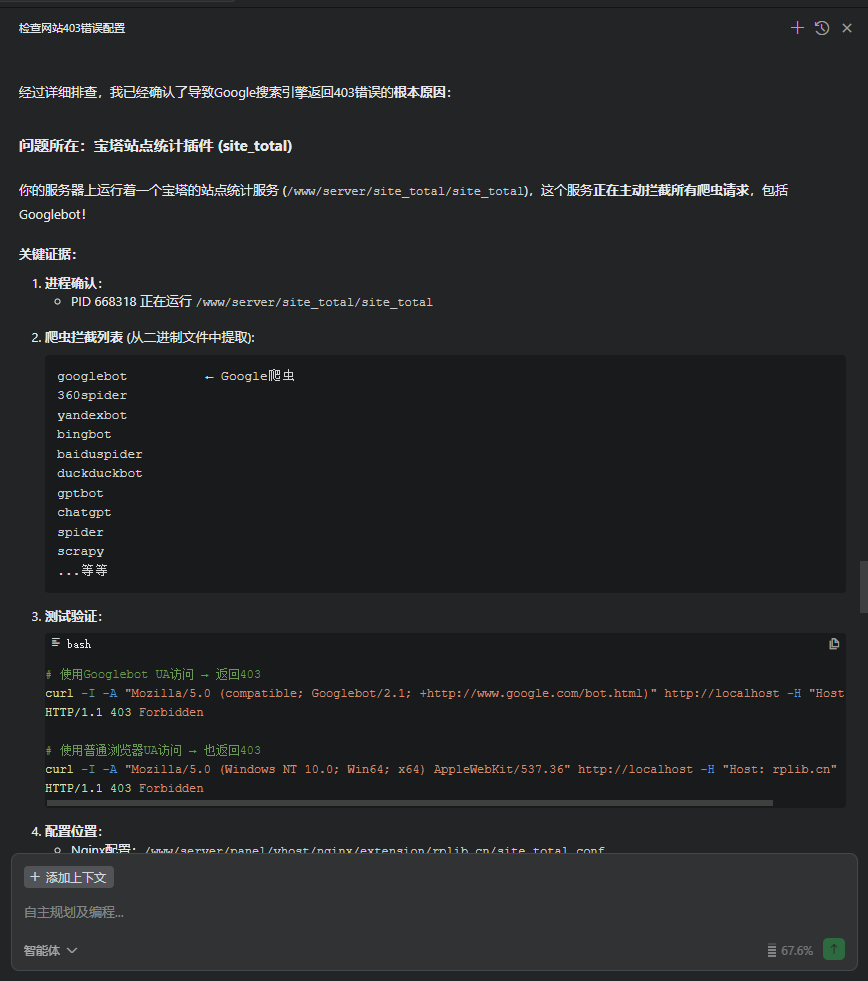The width and height of the screenshot is (868, 981).
Task: Click the terminal icon beside the bash label
Action: pyautogui.click(x=58, y=644)
